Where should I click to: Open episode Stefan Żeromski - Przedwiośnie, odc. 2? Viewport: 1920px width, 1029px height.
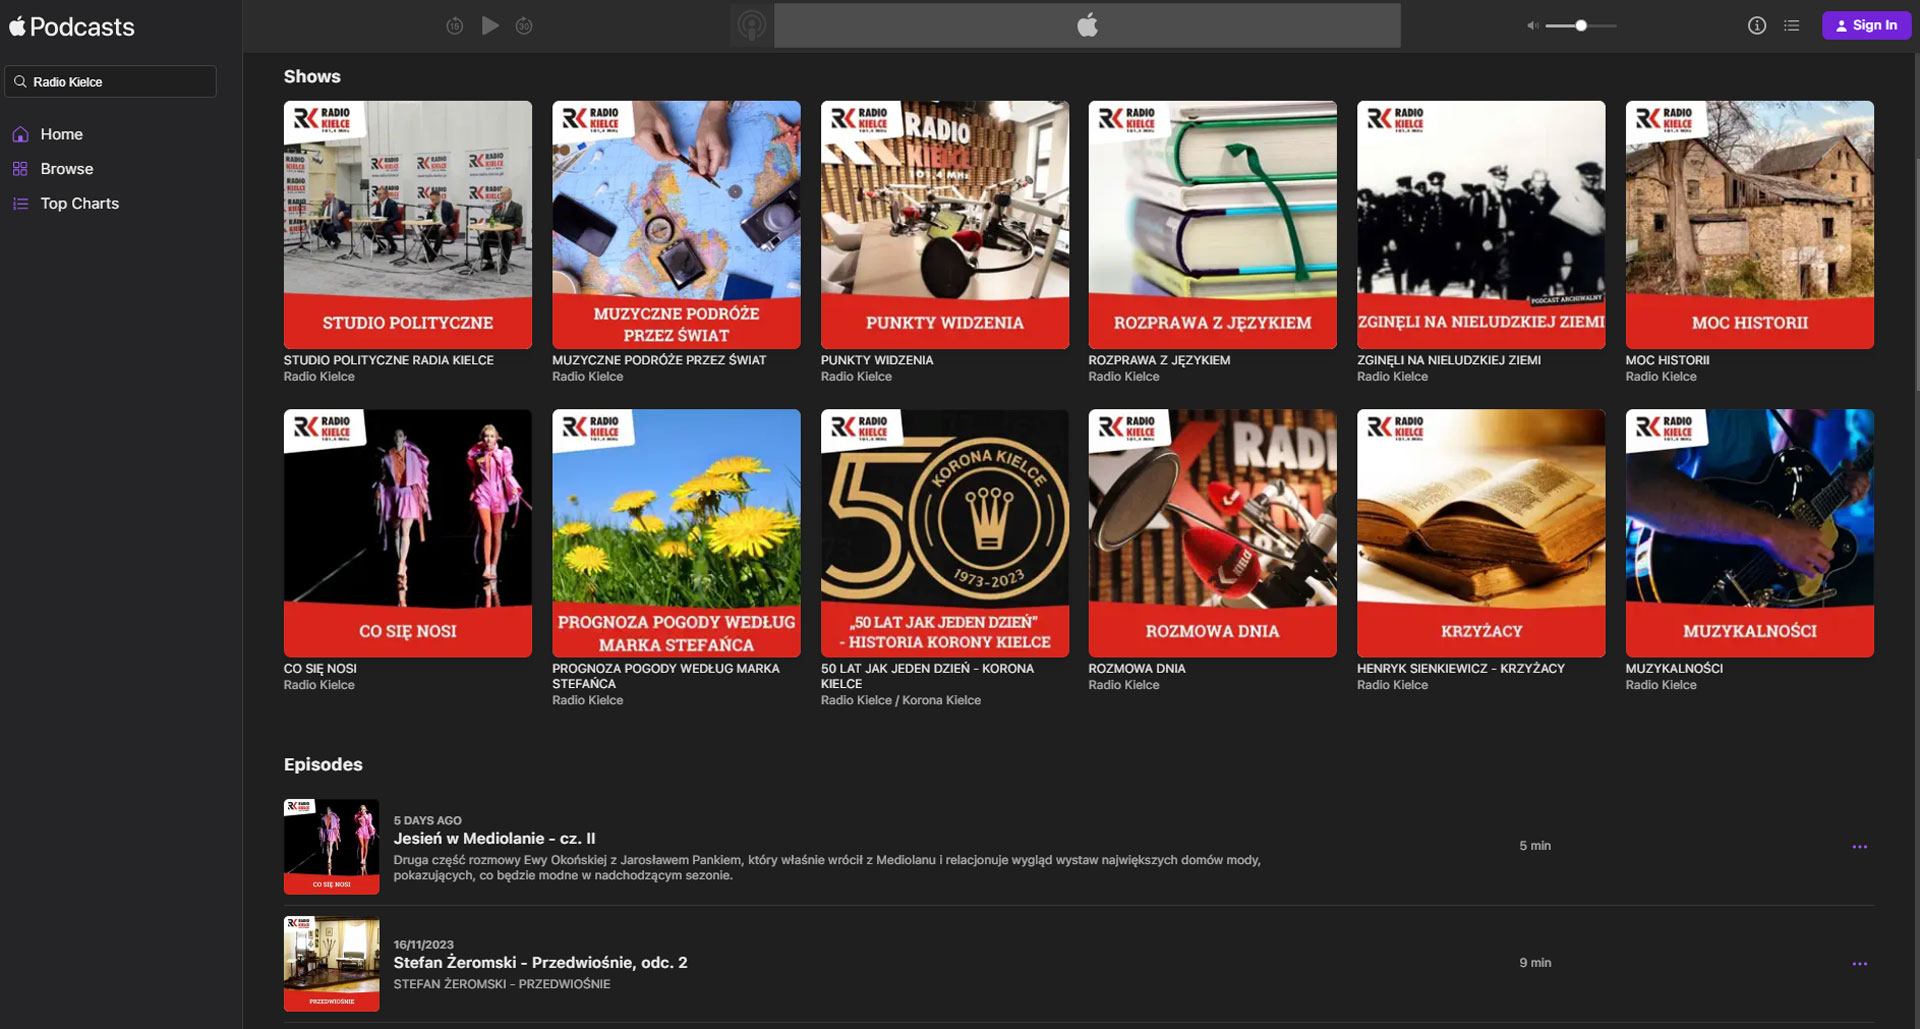coord(540,962)
